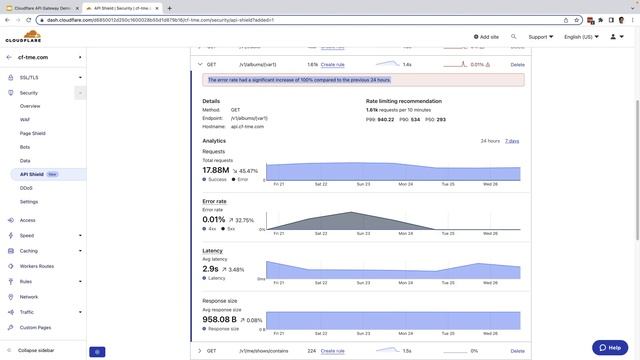Open the Help chat button
640x360 pixels.
(610, 348)
